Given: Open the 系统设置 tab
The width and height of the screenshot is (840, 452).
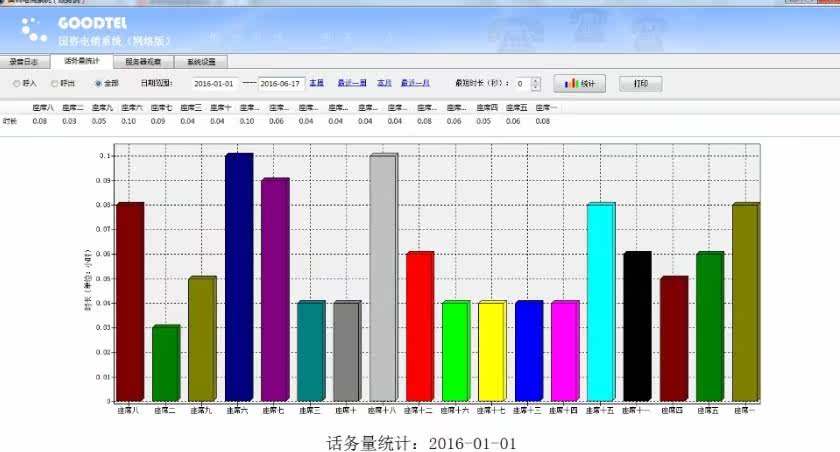Looking at the screenshot, I should click(x=201, y=62).
